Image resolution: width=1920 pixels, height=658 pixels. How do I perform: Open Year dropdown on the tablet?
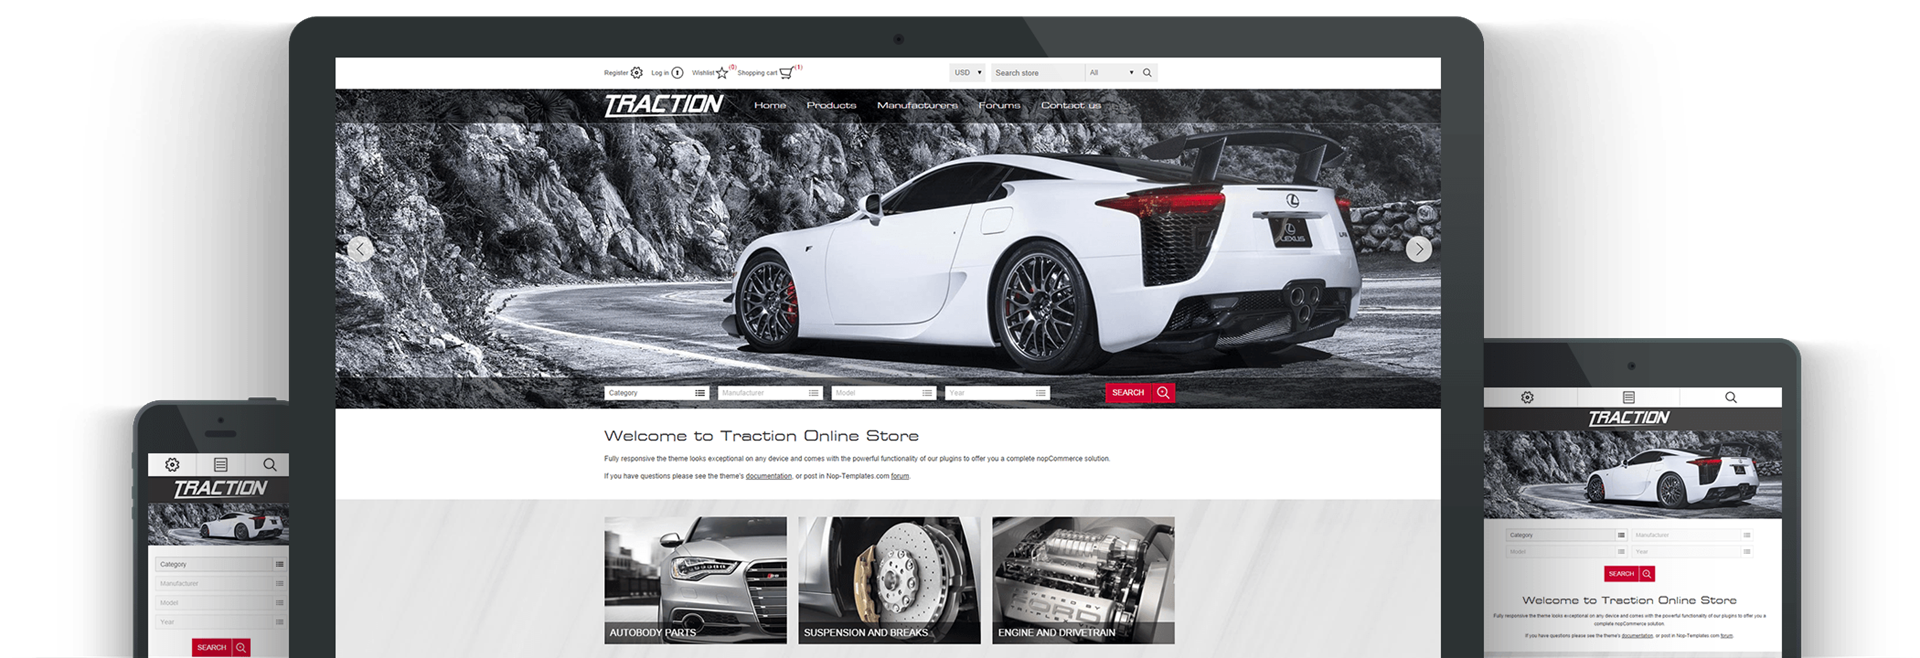coord(1693,552)
